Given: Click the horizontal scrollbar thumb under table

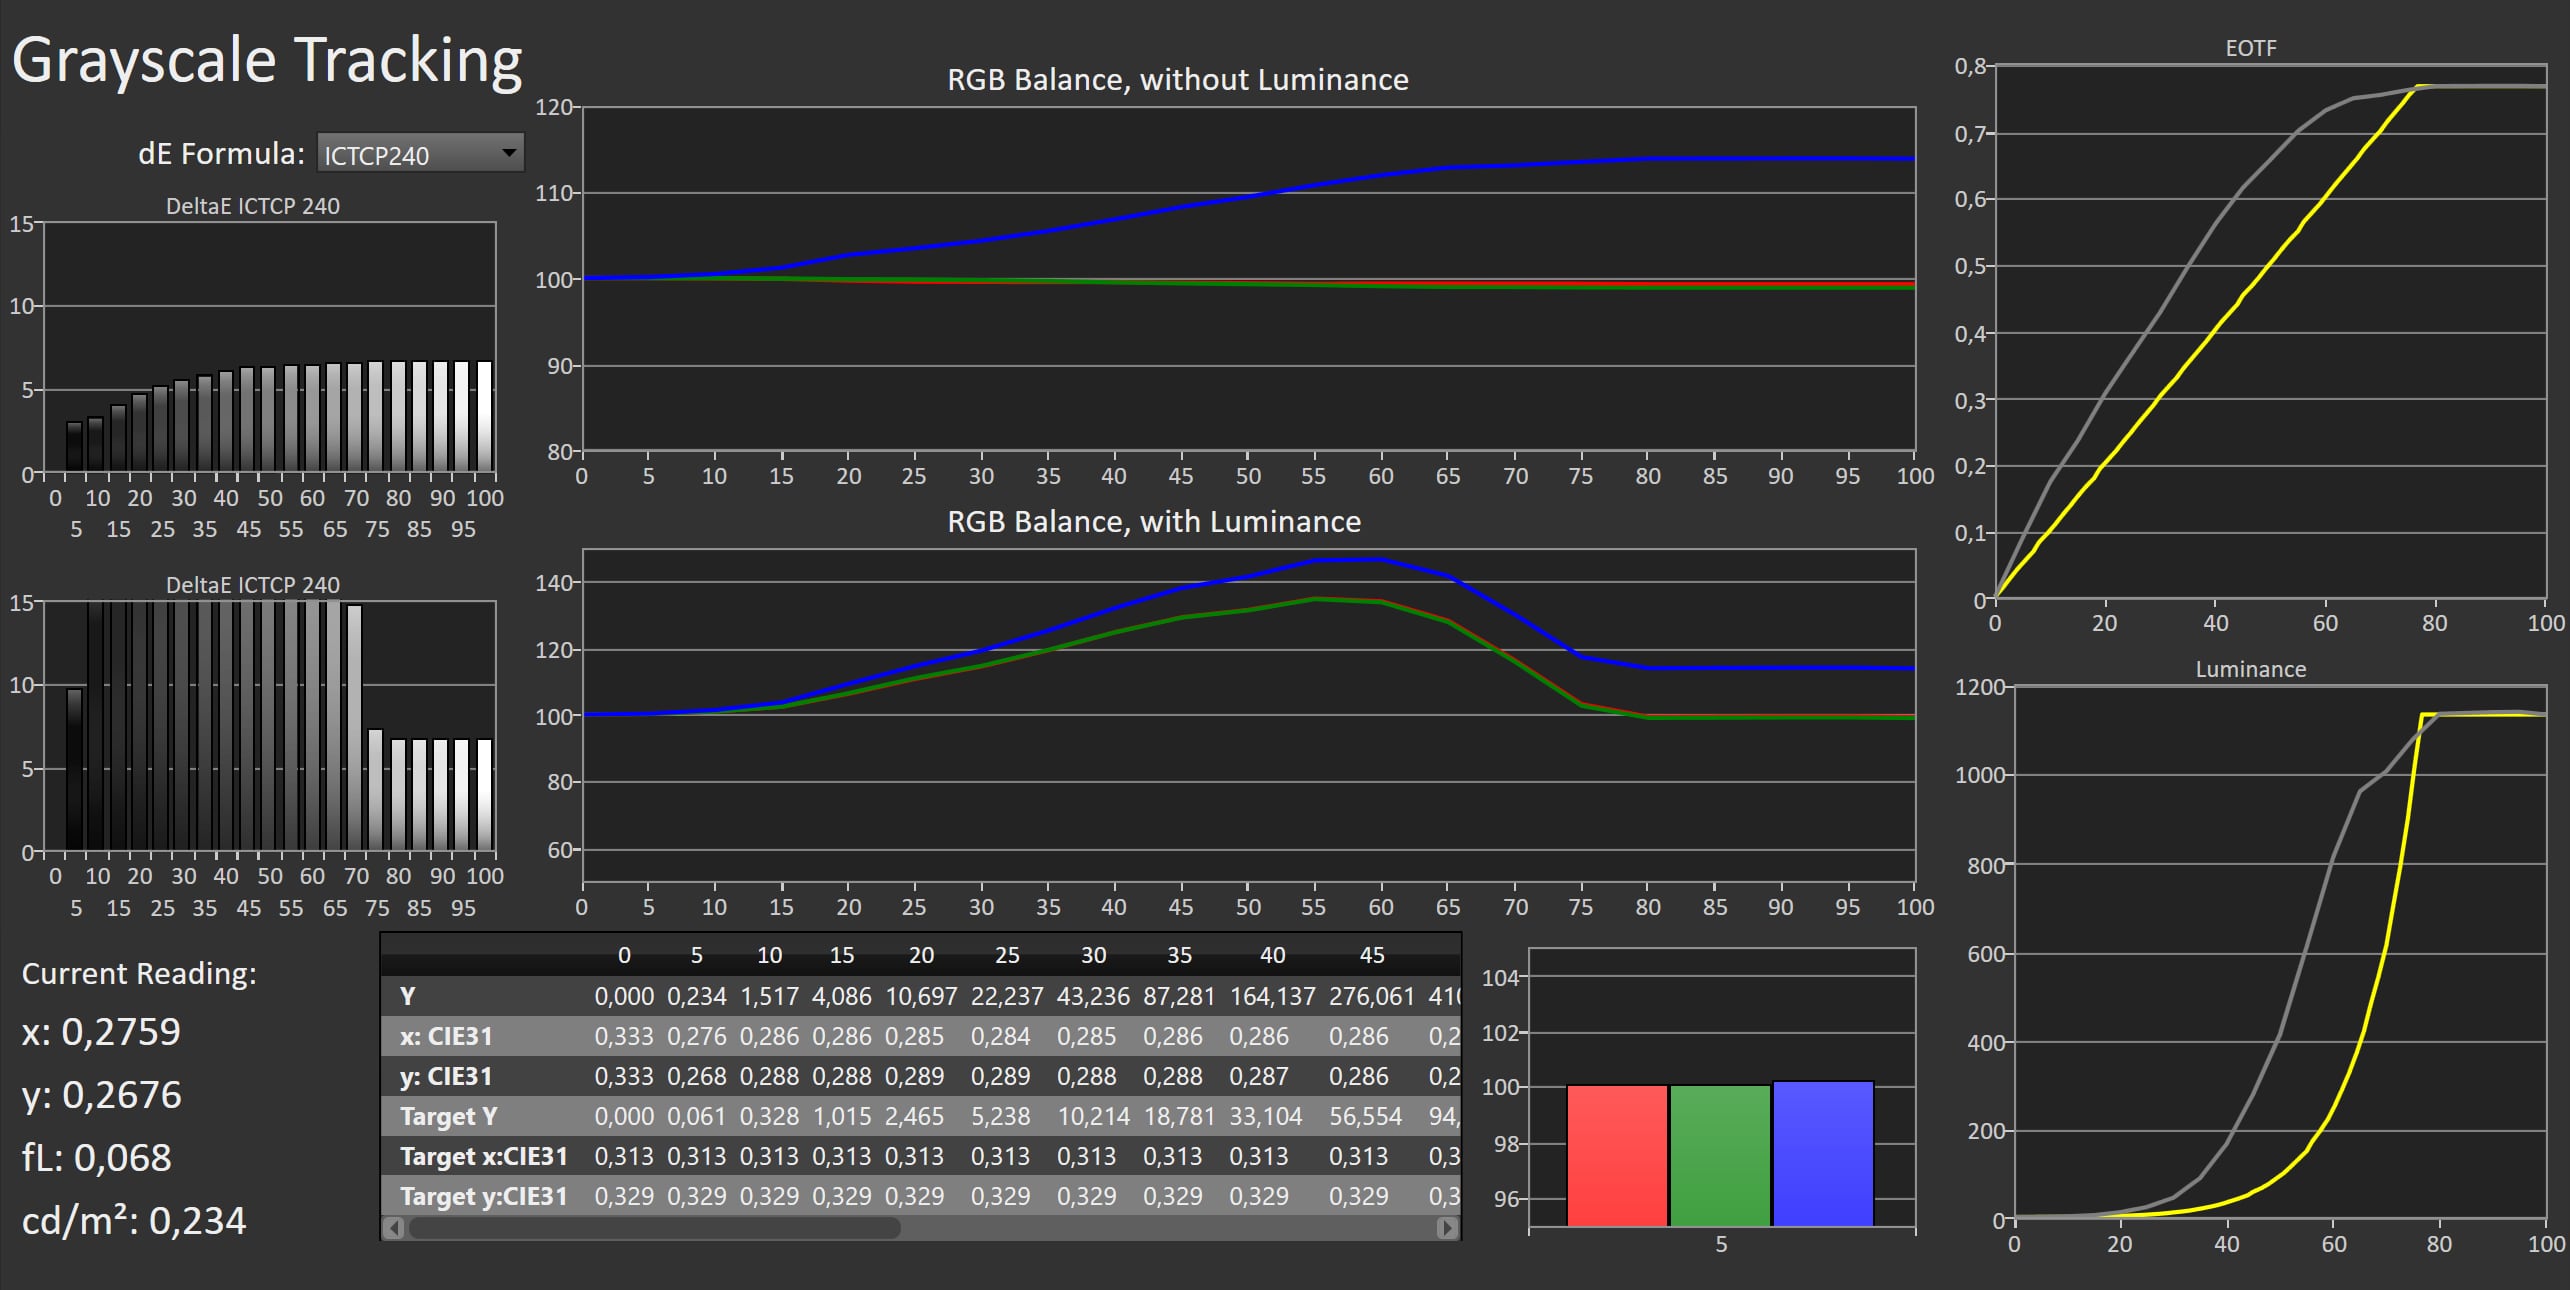Looking at the screenshot, I should pyautogui.click(x=655, y=1227).
